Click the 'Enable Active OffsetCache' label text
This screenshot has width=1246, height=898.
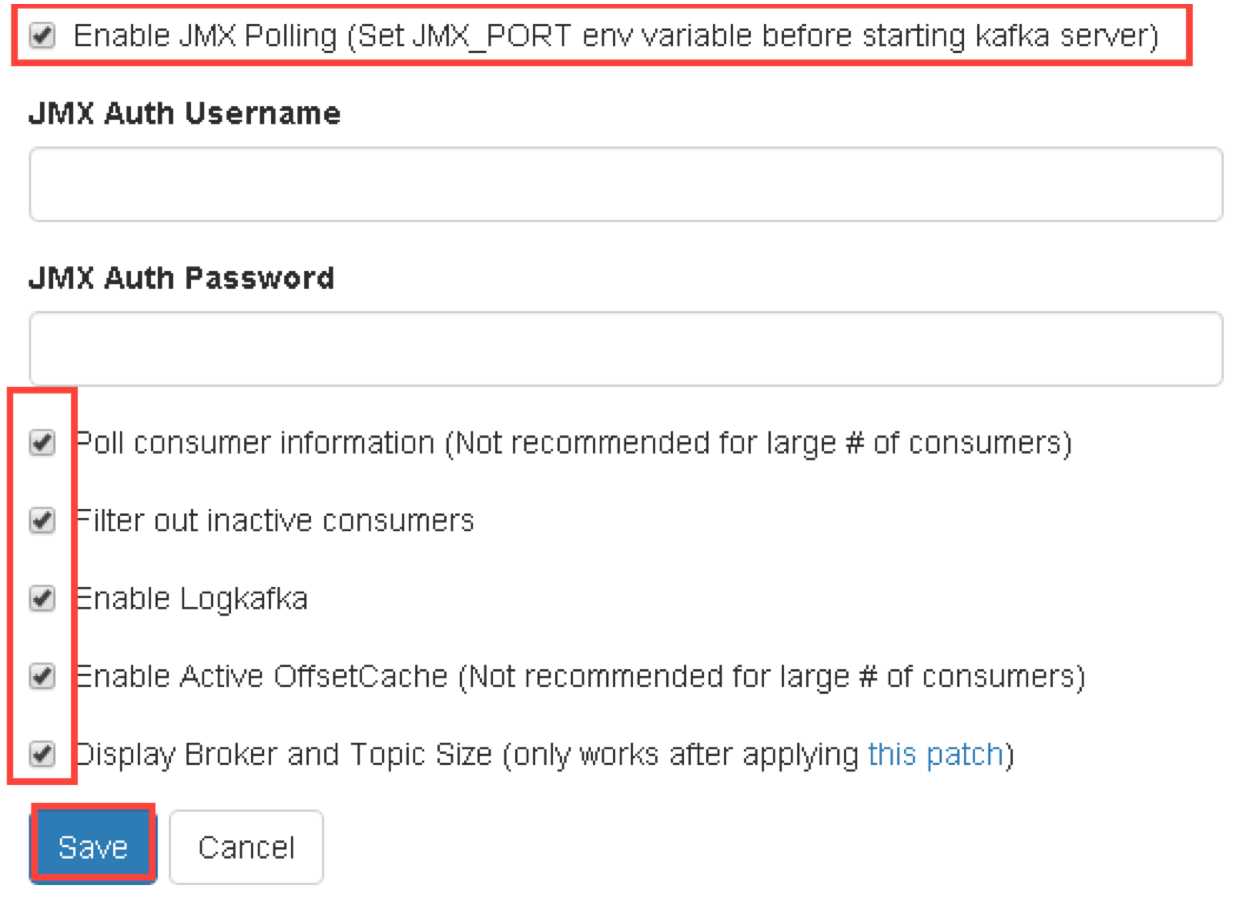[x=261, y=677]
